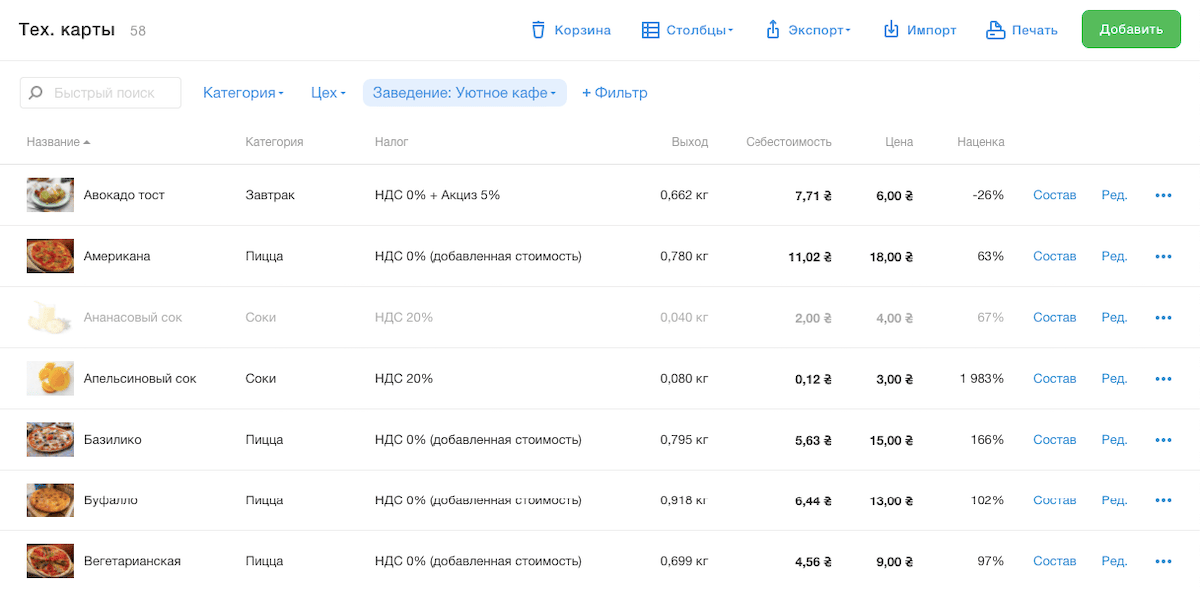Focus the Быстрый поиск search field
Viewport: 1200px width, 590px height.
click(x=112, y=93)
